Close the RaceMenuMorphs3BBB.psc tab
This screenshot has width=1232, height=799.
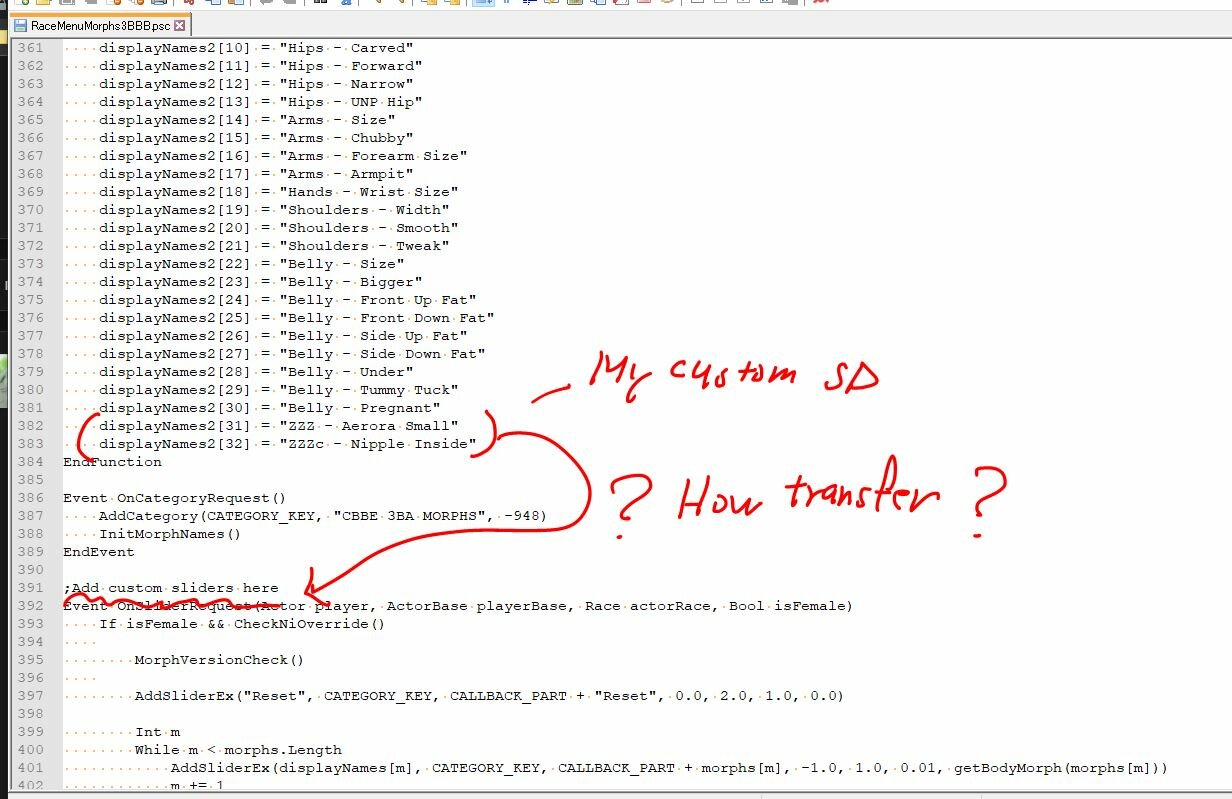coord(179,25)
